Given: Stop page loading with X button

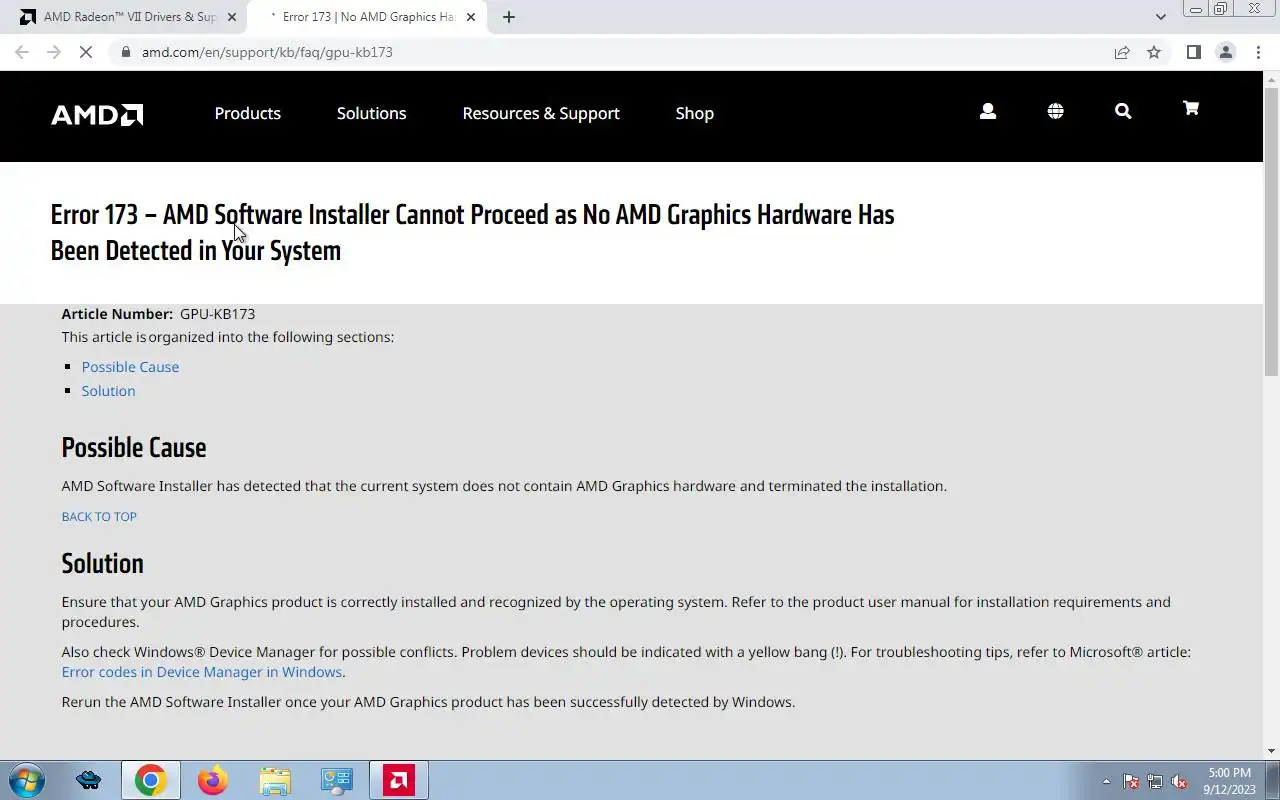Looking at the screenshot, I should click(x=86, y=52).
